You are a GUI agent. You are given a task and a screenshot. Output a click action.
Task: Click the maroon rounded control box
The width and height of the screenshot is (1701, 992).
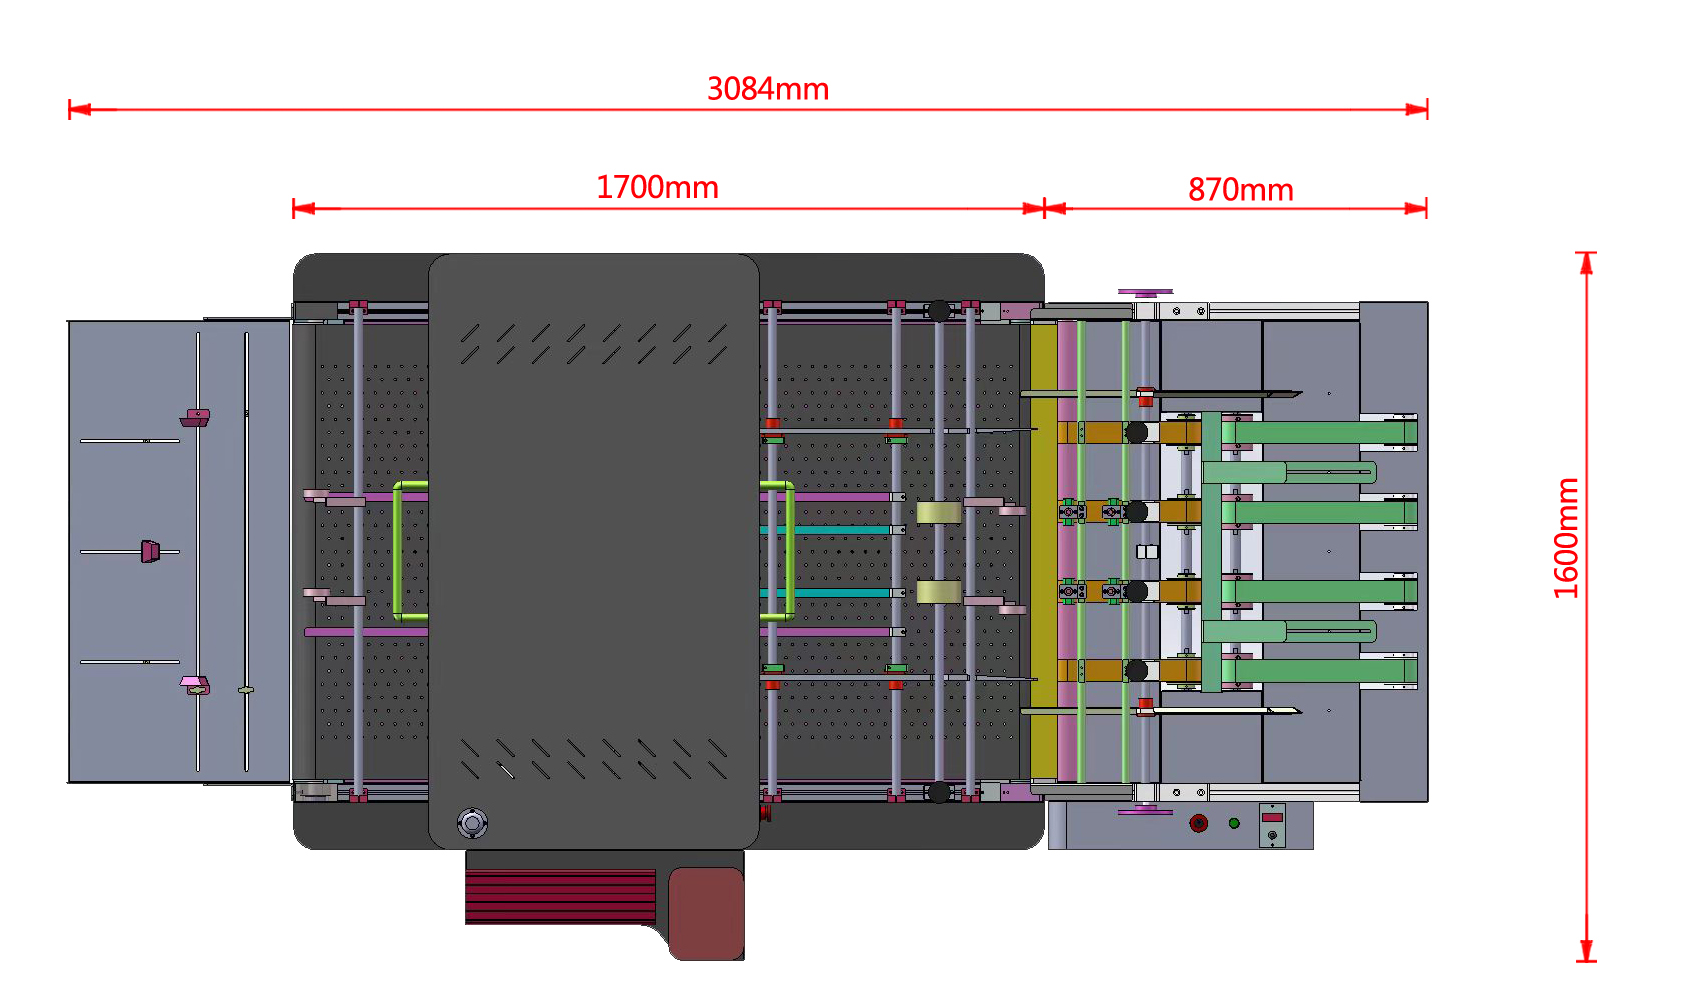pos(706,913)
